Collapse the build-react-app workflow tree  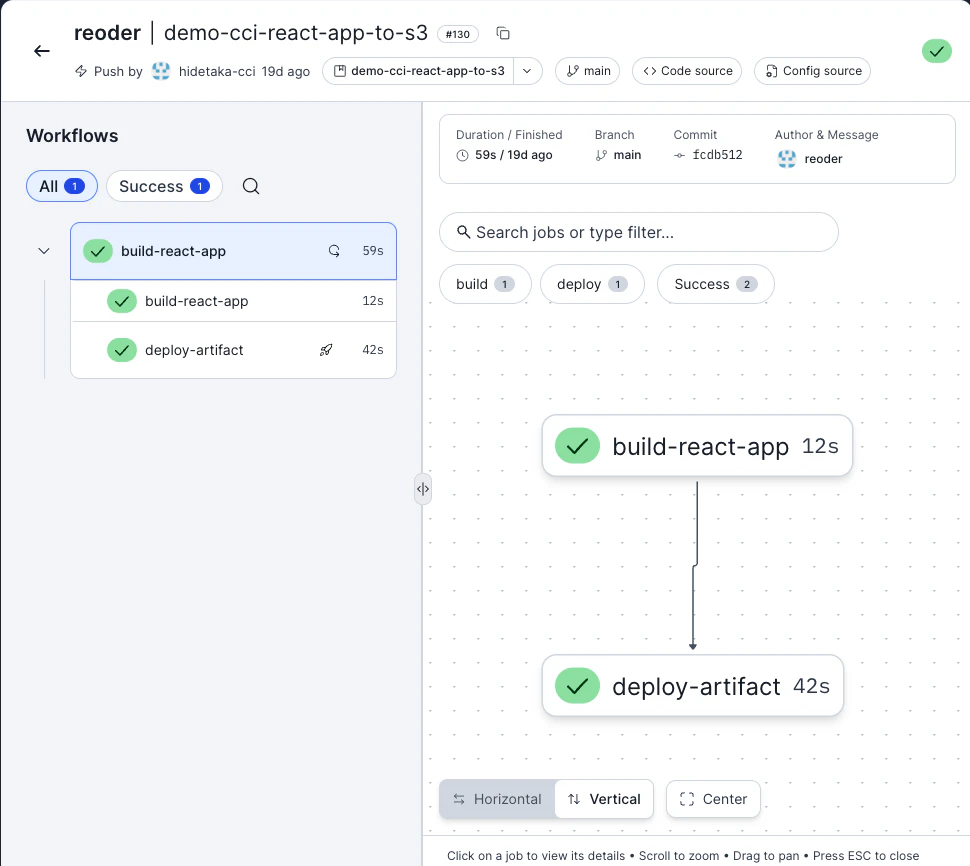43,251
